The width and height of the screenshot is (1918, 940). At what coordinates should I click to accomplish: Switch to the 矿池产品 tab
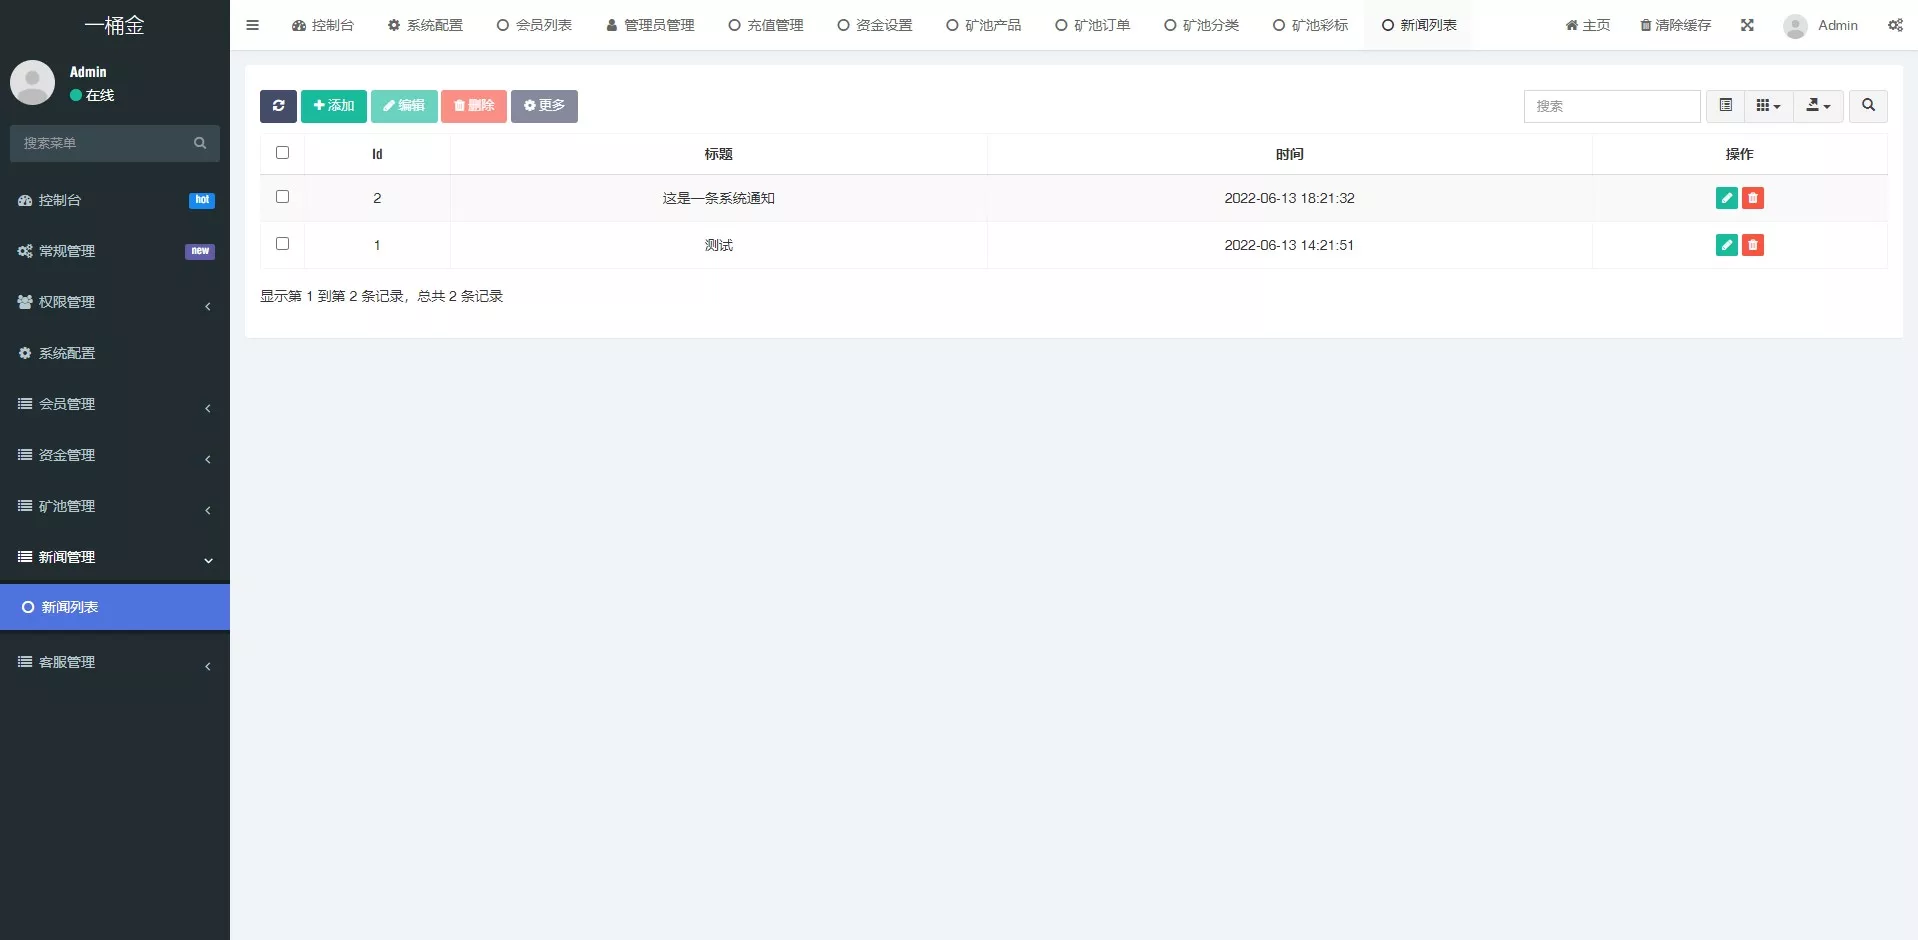point(984,25)
